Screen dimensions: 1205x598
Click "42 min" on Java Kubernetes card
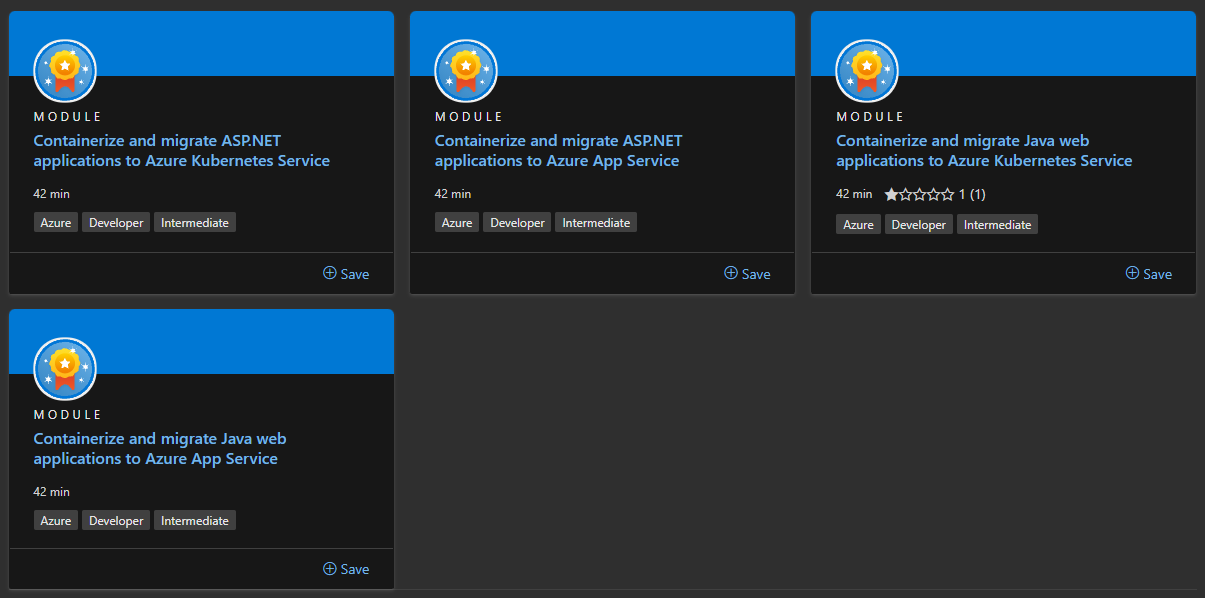(x=854, y=194)
